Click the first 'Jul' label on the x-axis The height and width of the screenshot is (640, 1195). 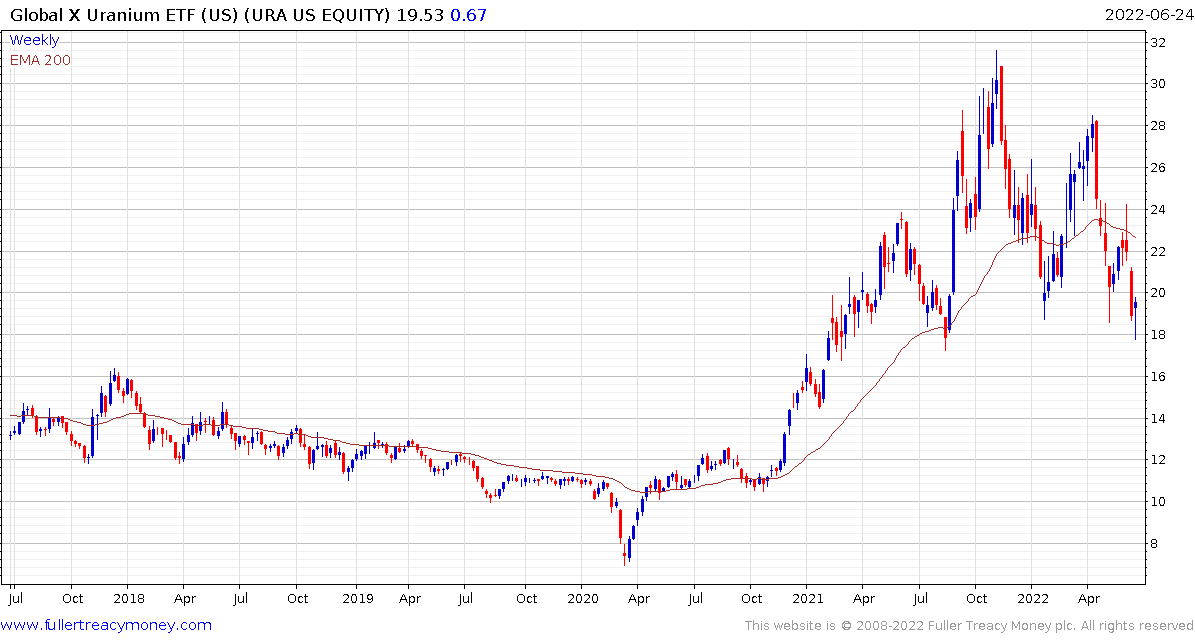[14, 599]
